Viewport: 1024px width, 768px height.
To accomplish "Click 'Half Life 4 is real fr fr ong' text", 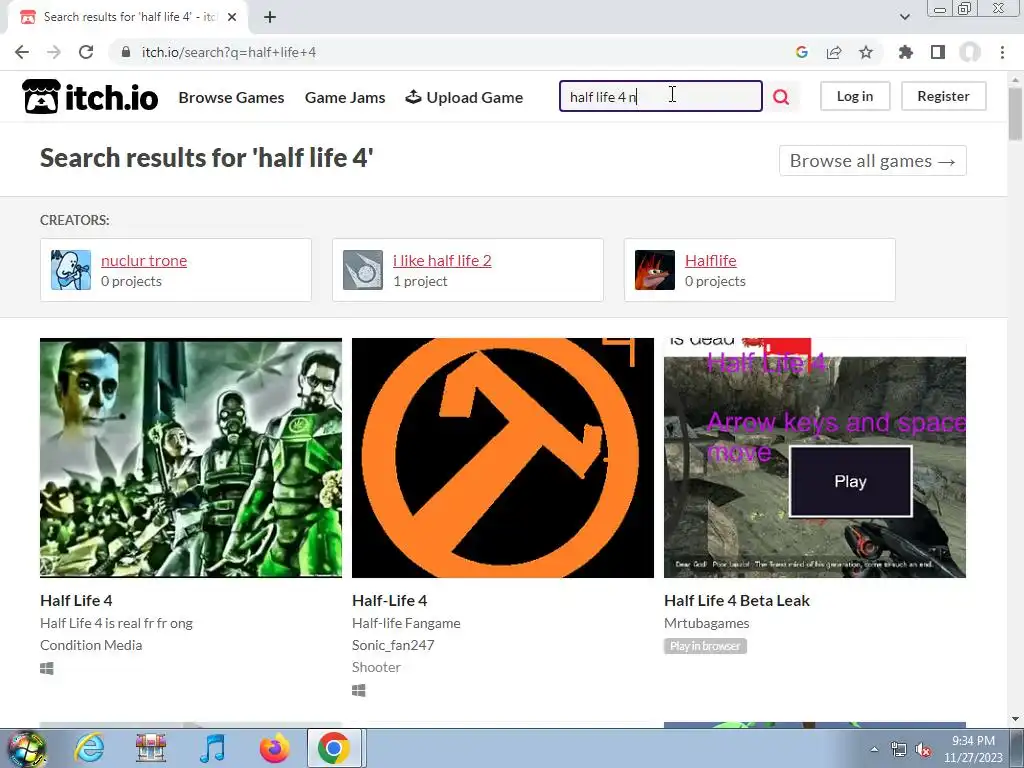I will [x=116, y=623].
